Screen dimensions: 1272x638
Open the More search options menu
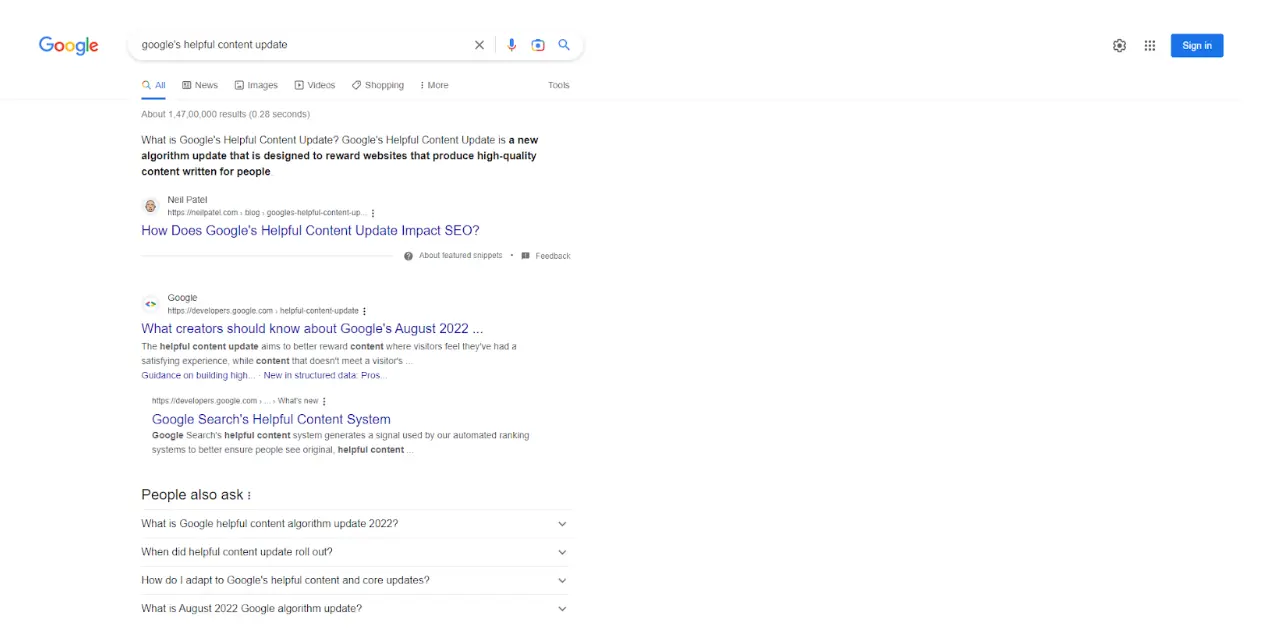(x=433, y=85)
